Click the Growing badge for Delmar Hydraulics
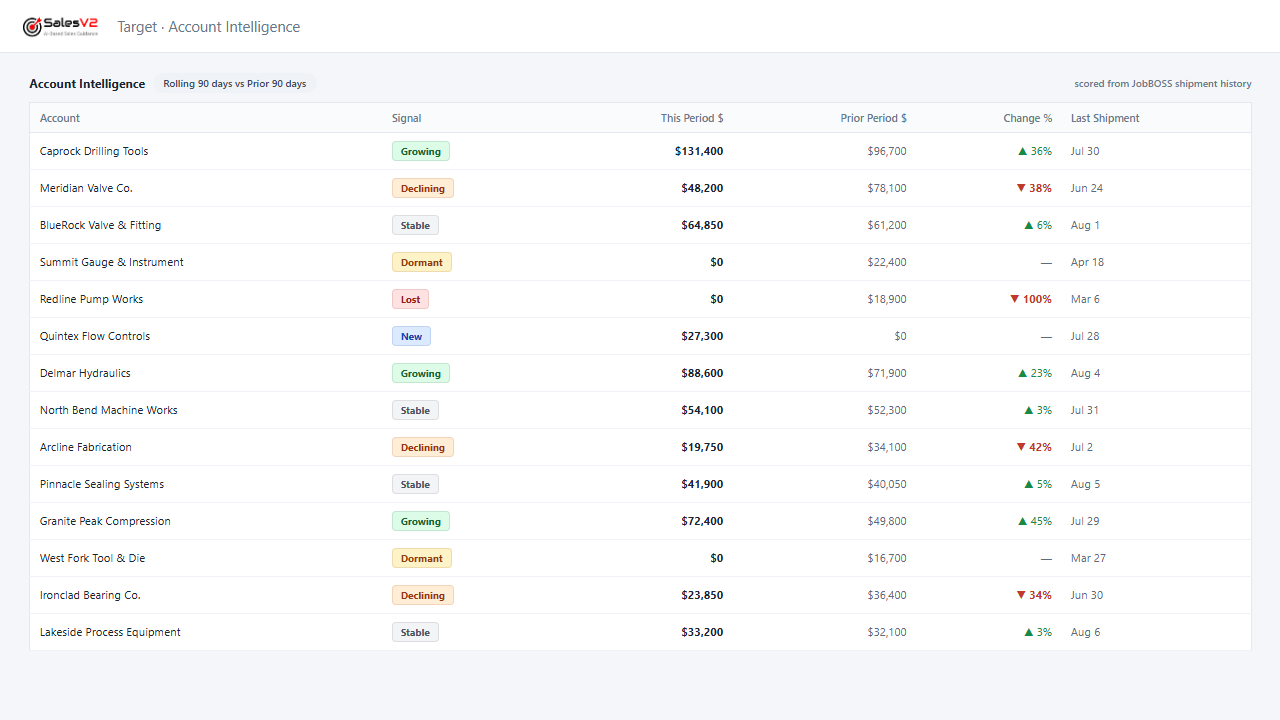This screenshot has height=720, width=1280. point(421,373)
